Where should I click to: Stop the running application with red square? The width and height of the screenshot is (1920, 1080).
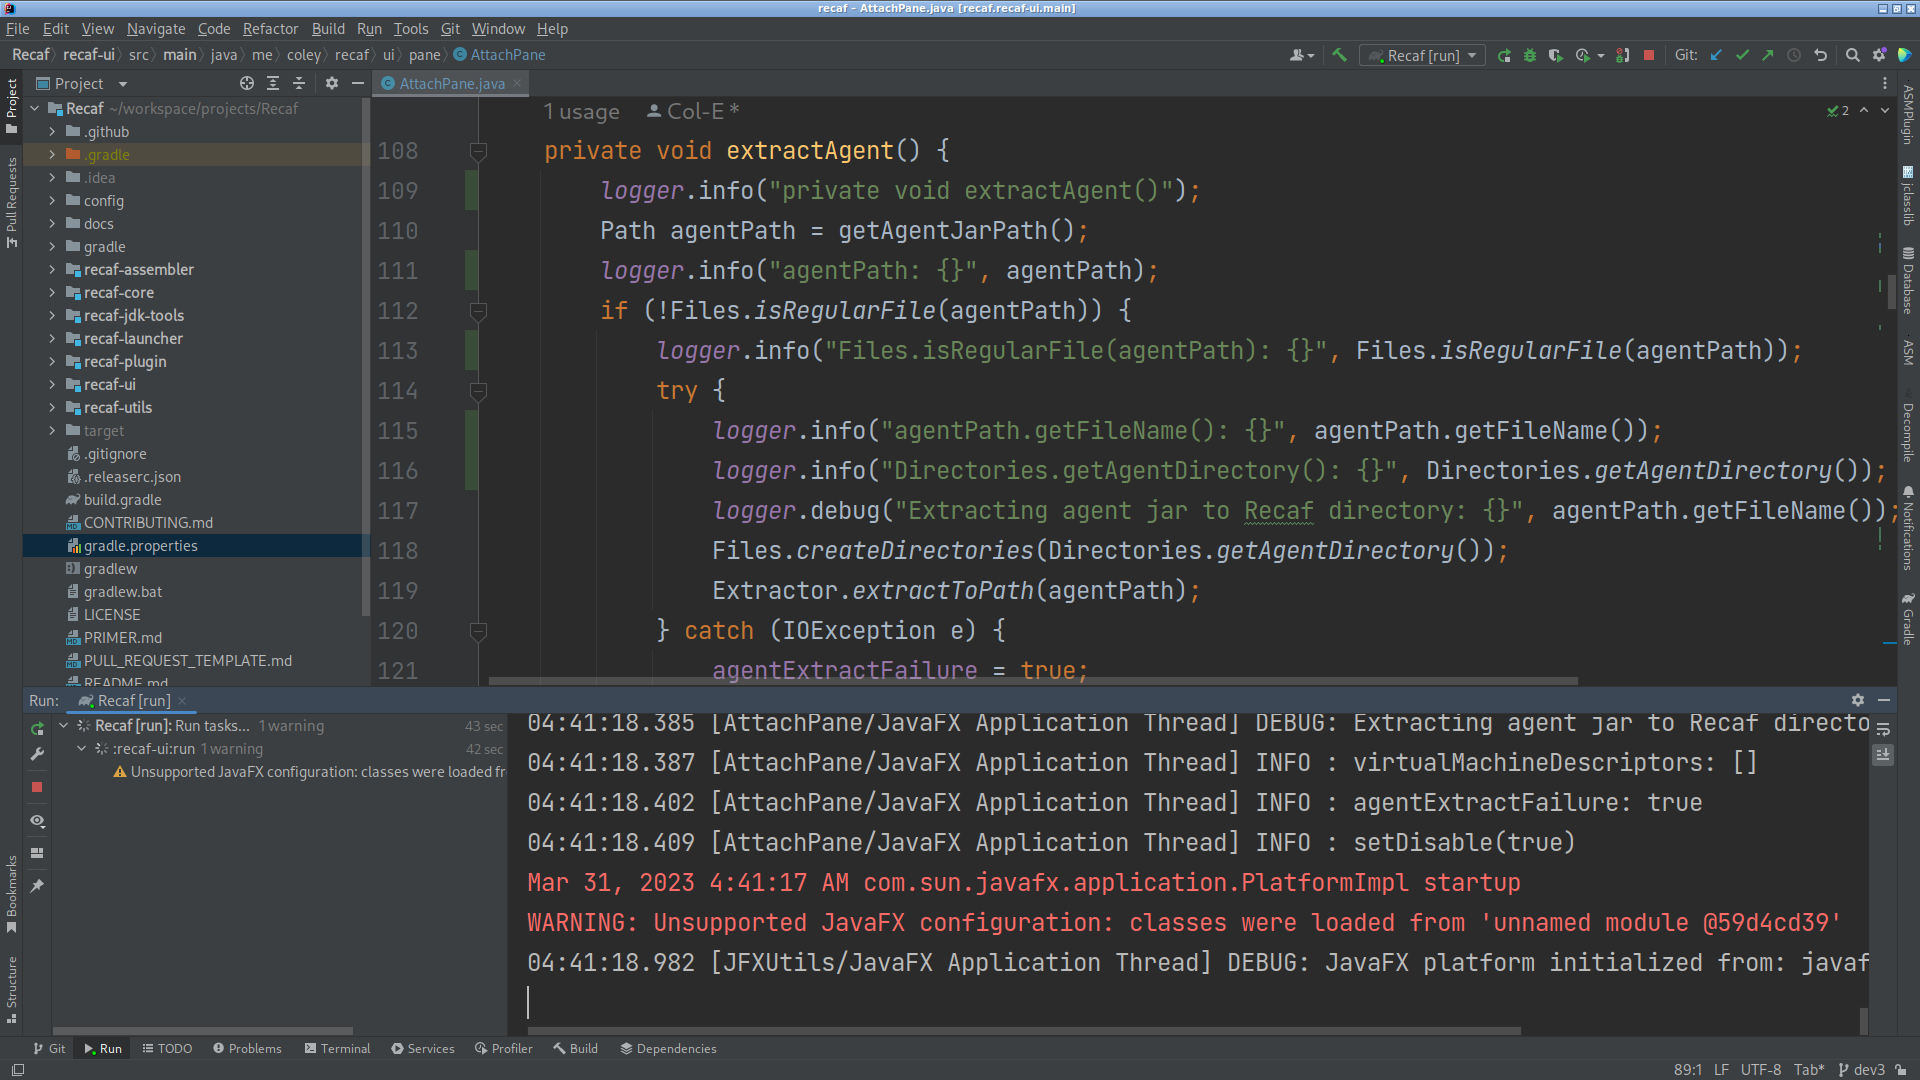point(1649,55)
